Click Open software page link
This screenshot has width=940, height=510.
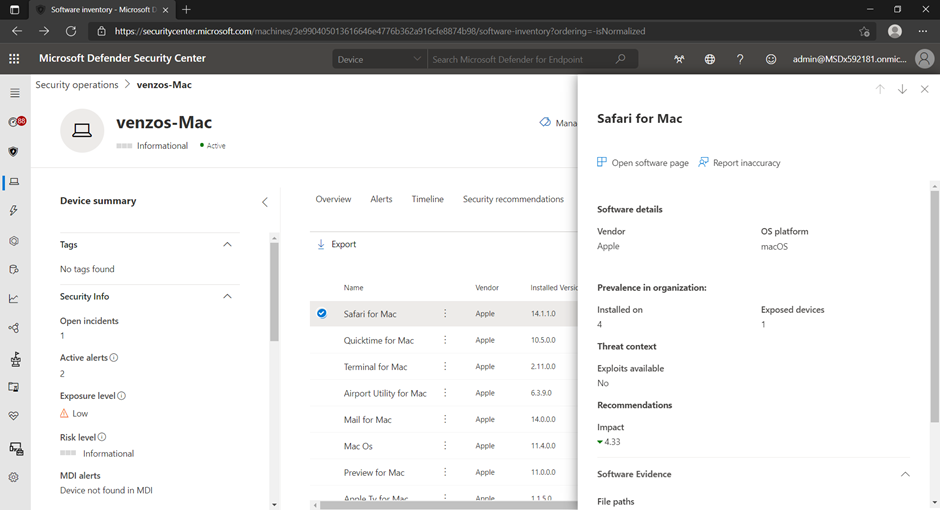pyautogui.click(x=643, y=162)
